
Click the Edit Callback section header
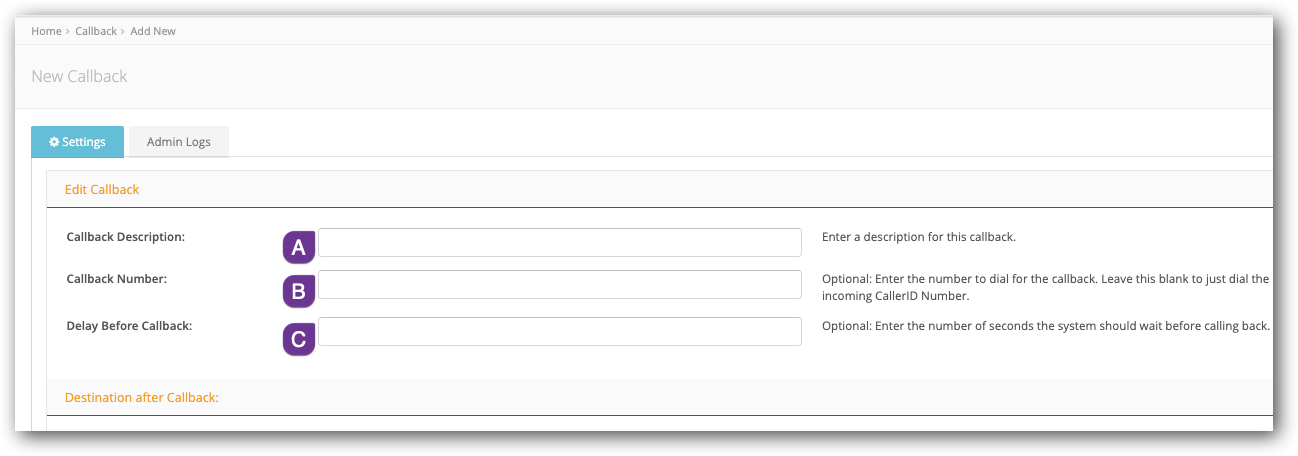pyautogui.click(x=102, y=189)
